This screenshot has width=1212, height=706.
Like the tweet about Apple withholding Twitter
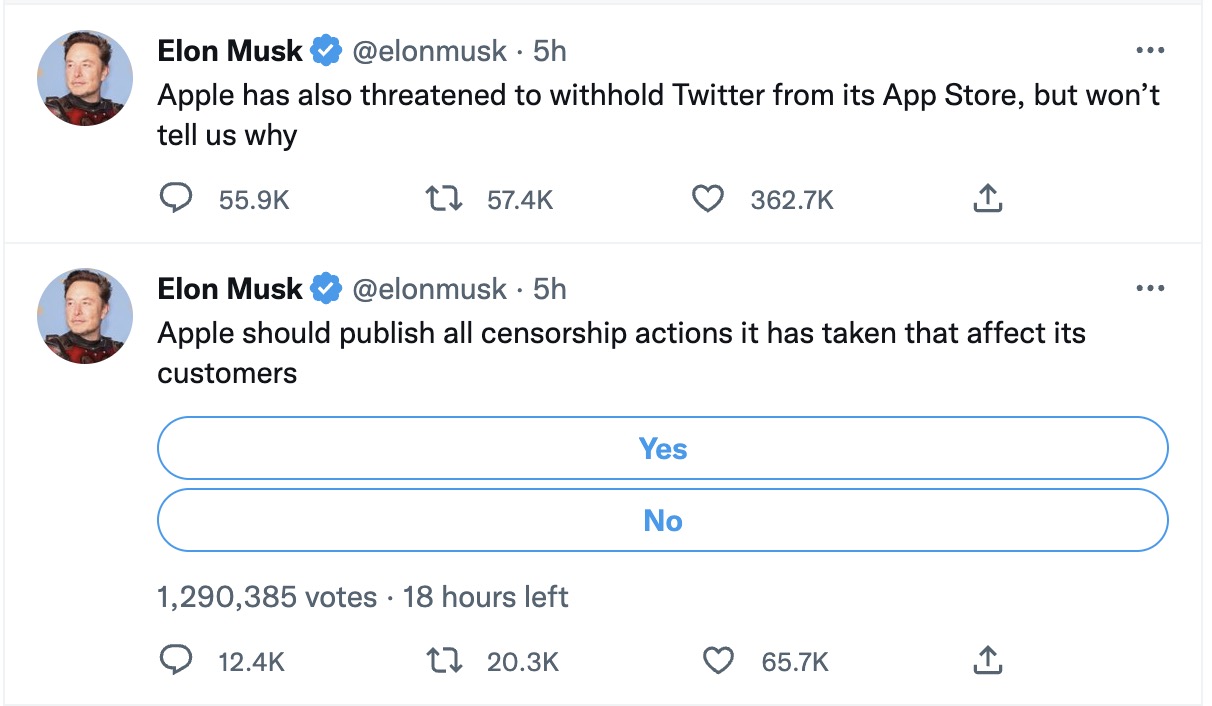pos(708,200)
